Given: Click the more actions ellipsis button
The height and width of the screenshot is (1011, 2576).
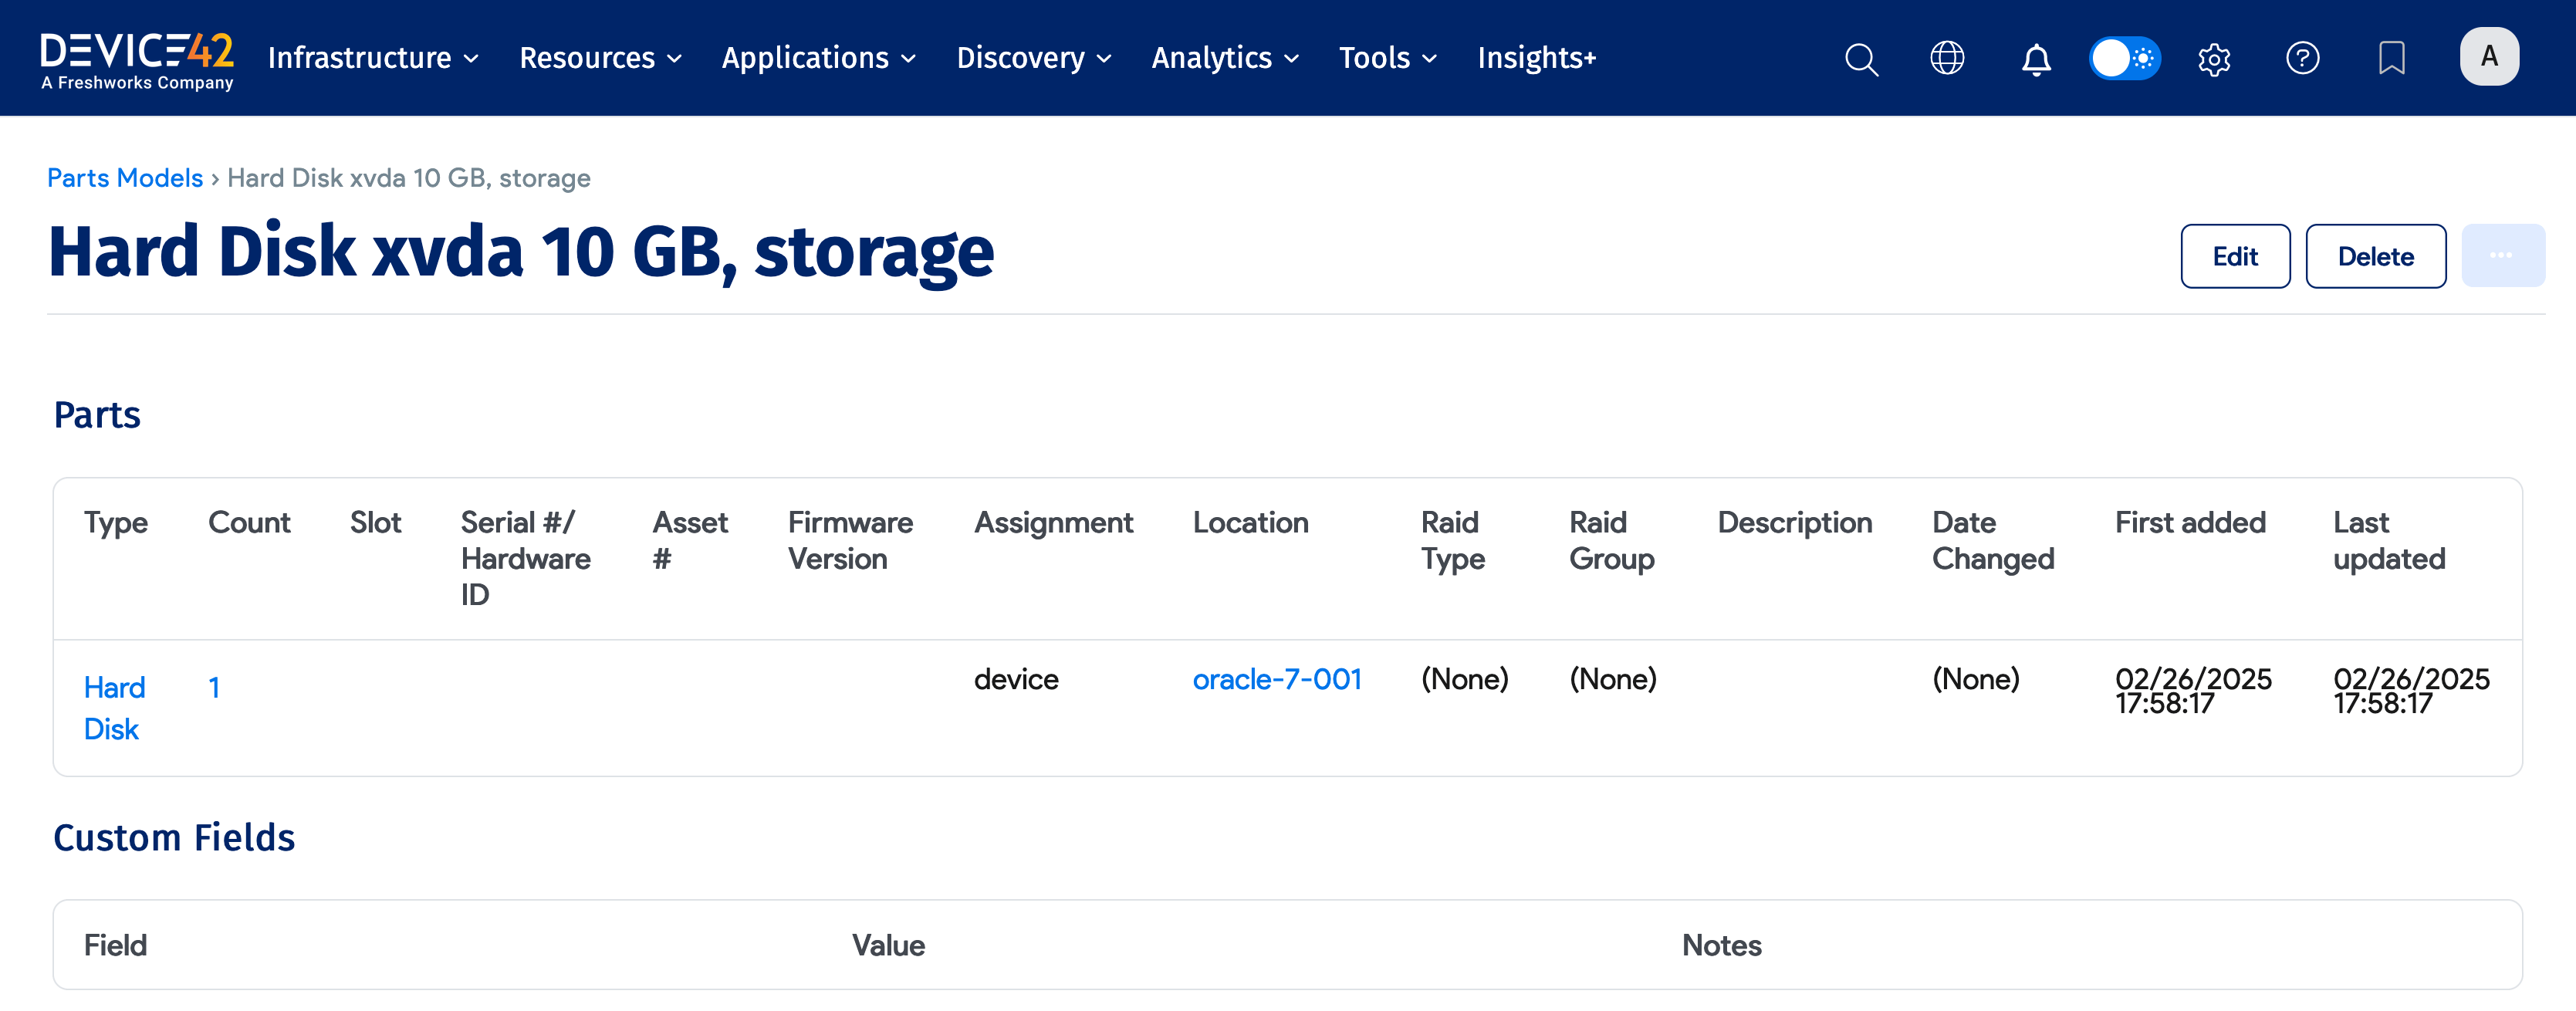Looking at the screenshot, I should (2501, 257).
